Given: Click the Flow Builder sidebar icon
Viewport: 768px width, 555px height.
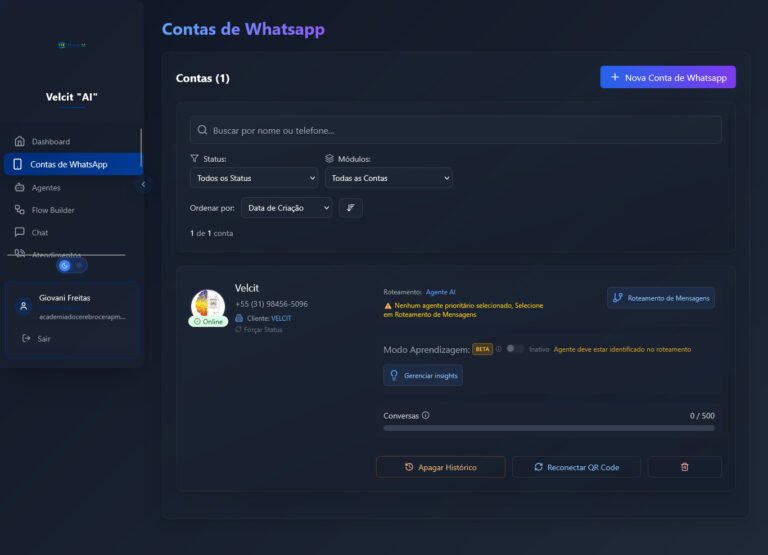Looking at the screenshot, I should (19, 210).
